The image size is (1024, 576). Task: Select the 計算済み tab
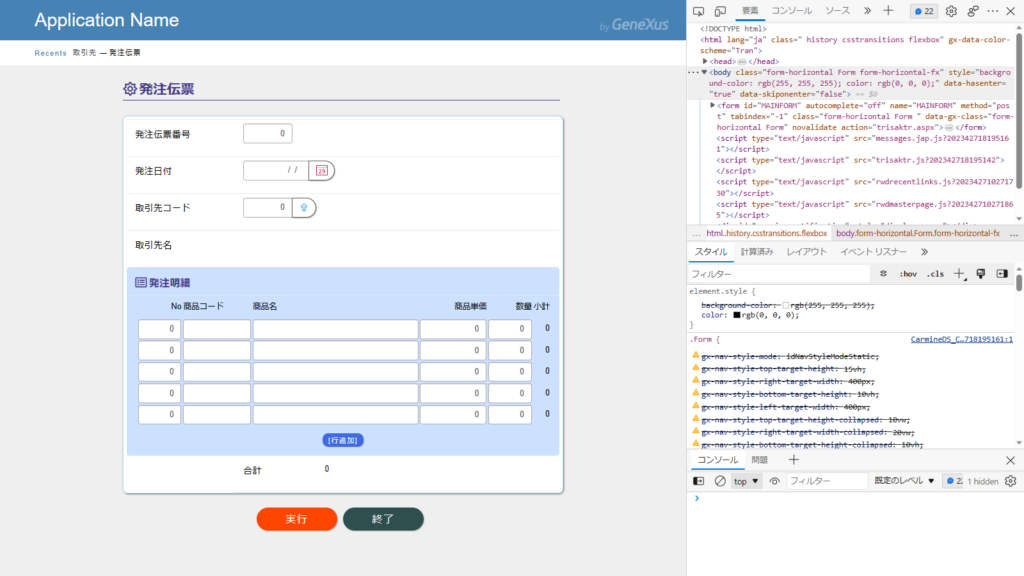[757, 252]
